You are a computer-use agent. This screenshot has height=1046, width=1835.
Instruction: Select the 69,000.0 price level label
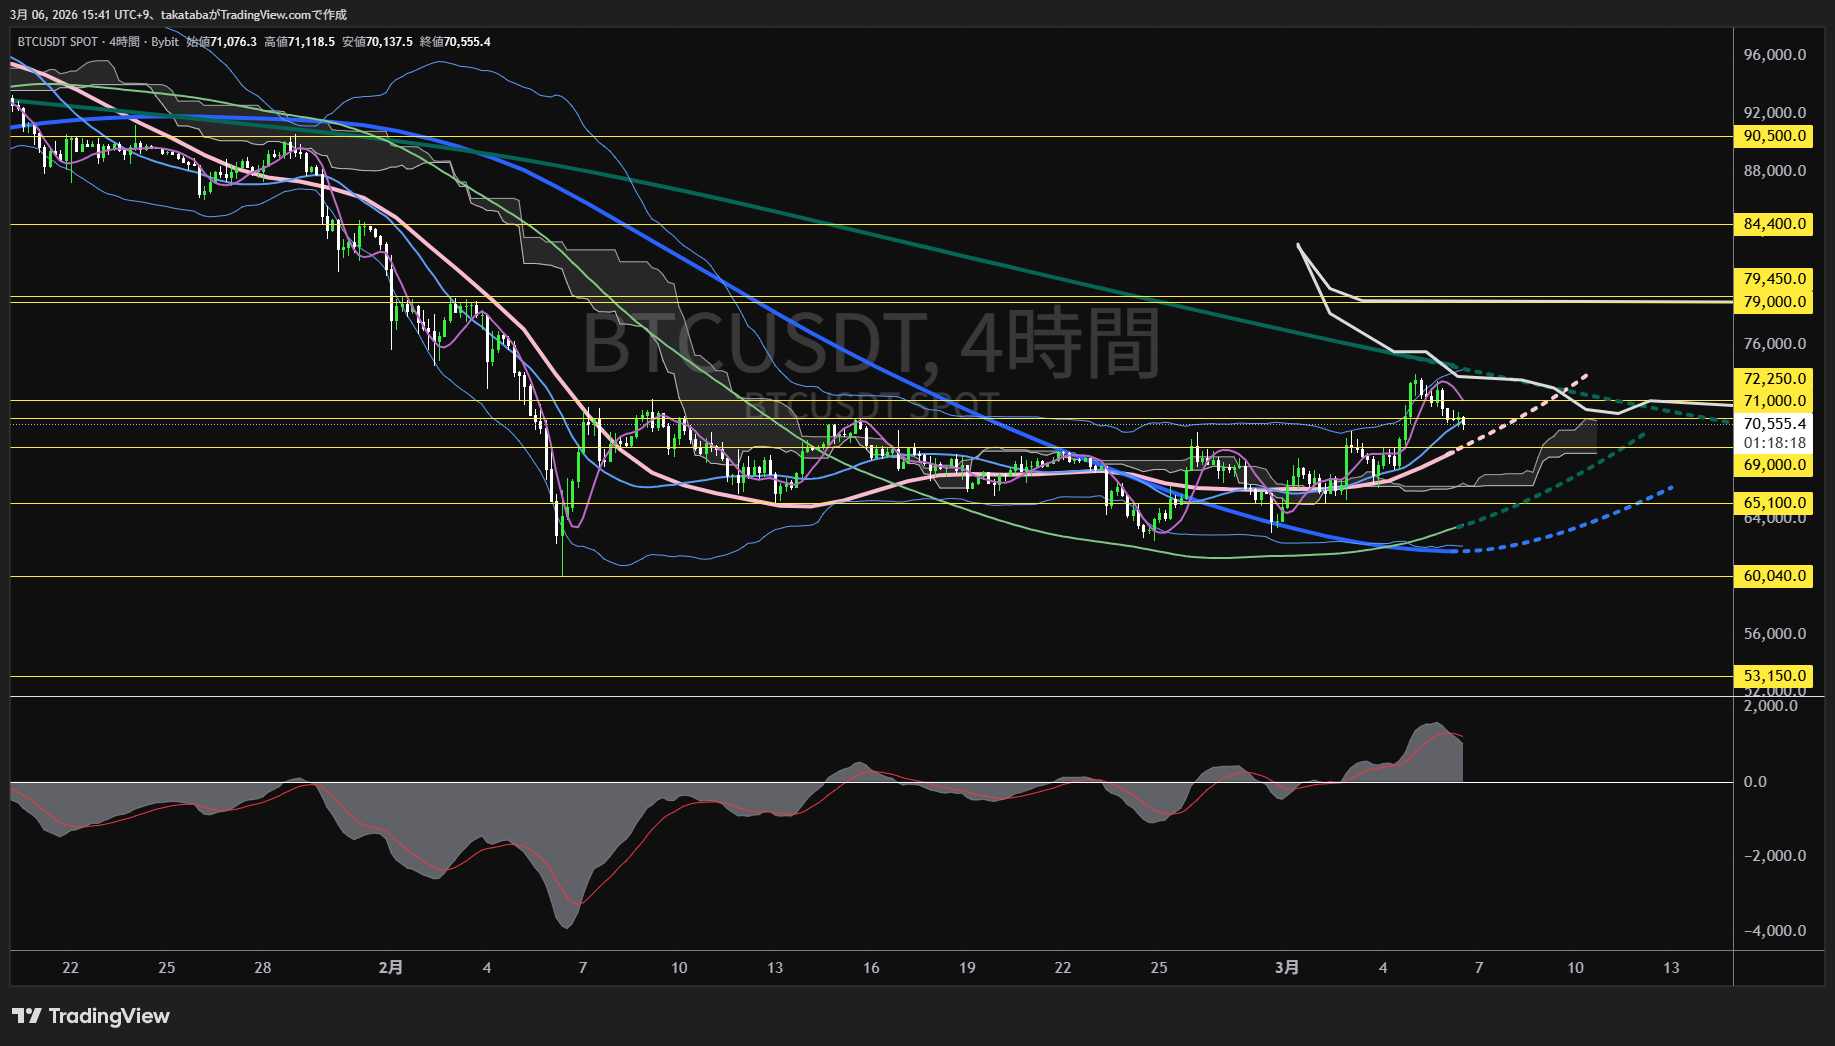coord(1774,465)
